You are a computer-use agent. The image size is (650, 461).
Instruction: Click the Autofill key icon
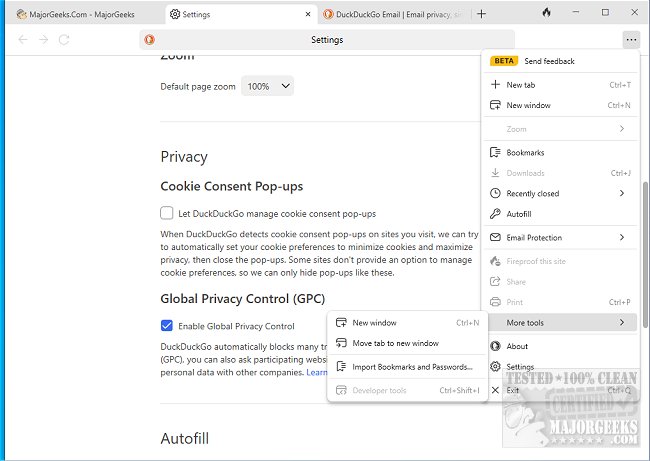pyautogui.click(x=495, y=214)
